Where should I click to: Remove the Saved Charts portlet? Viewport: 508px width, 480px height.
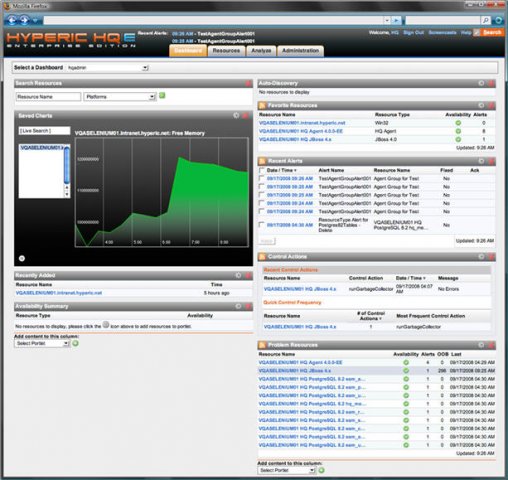click(x=246, y=116)
